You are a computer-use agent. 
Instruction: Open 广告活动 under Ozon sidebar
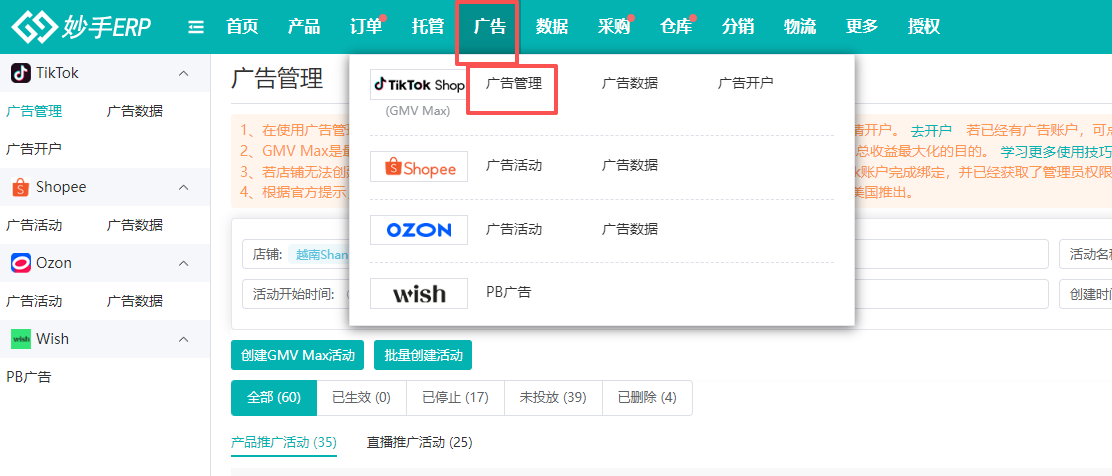click(34, 301)
